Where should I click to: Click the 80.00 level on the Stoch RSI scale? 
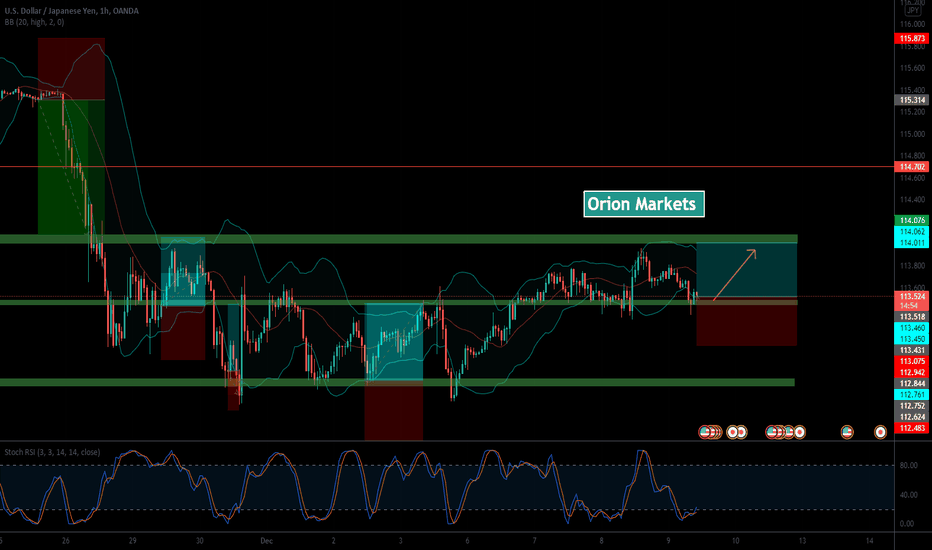click(908, 465)
